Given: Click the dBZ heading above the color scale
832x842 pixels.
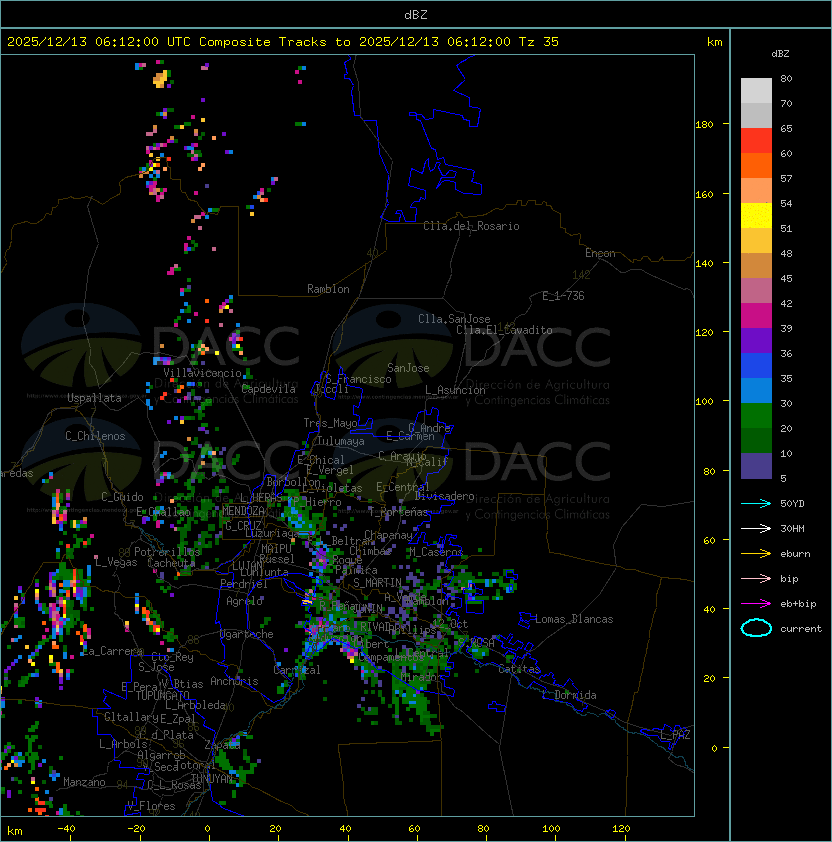Looking at the screenshot, I should click(780, 54).
